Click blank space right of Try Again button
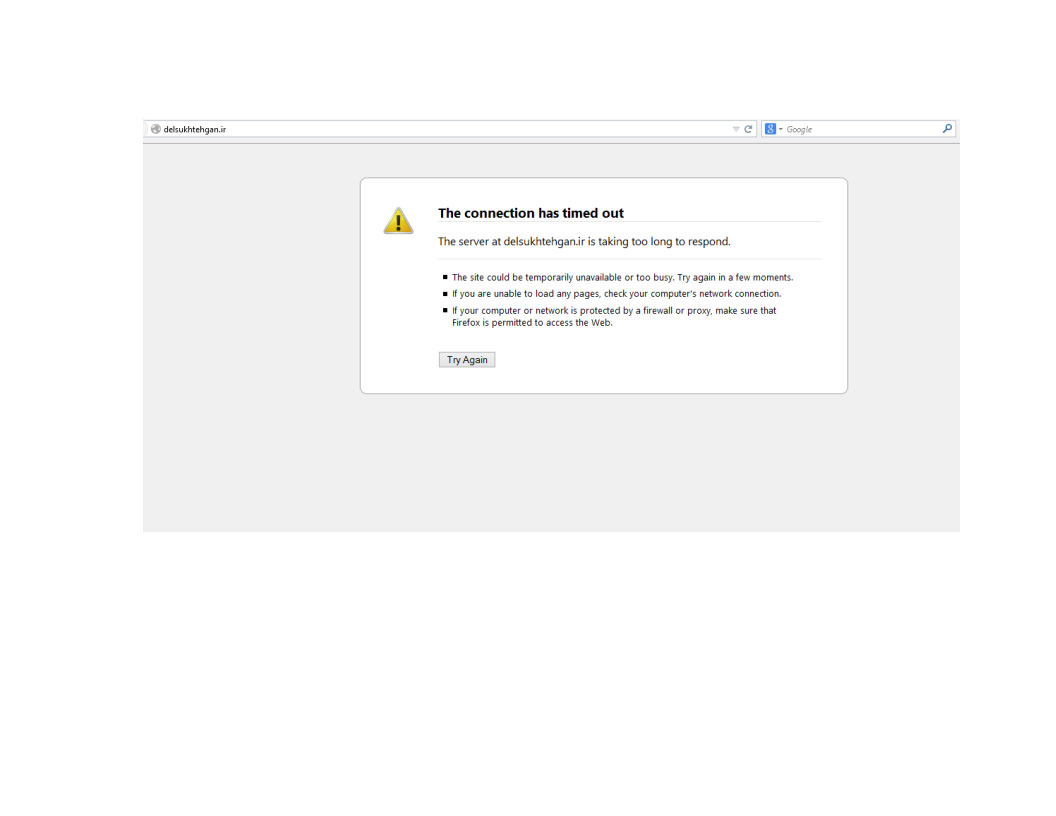This screenshot has width=1056, height=816. pos(650,360)
